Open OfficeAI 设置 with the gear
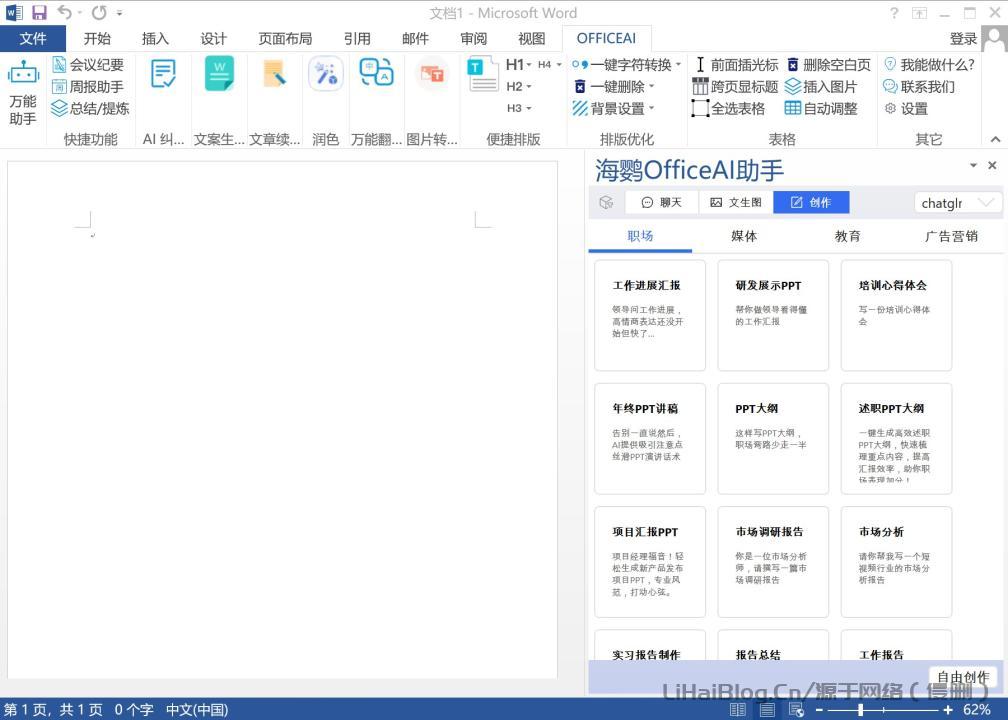 click(906, 109)
